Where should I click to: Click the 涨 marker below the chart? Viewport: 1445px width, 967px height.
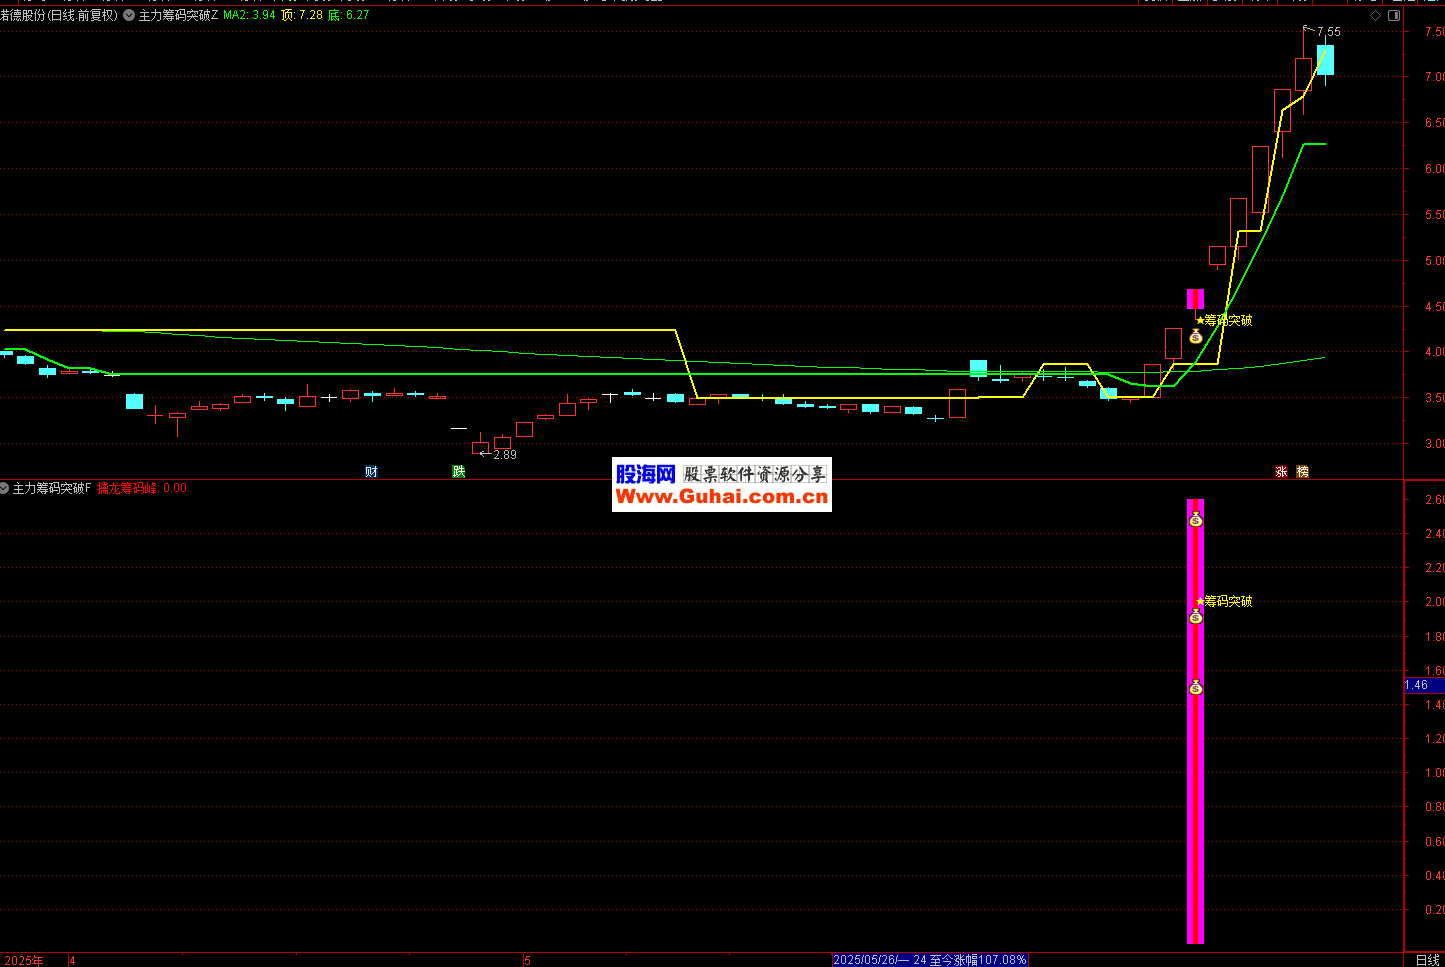pos(1281,471)
